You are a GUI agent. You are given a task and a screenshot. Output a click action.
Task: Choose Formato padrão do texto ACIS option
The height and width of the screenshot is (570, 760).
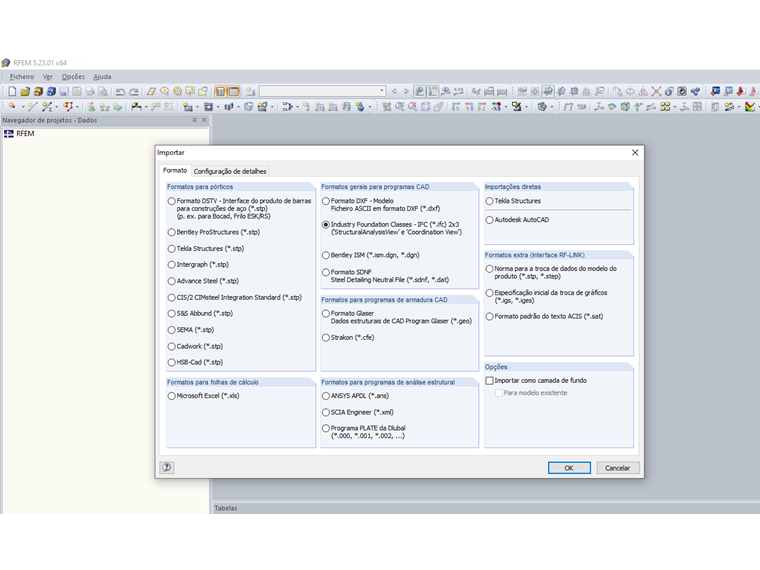490,317
